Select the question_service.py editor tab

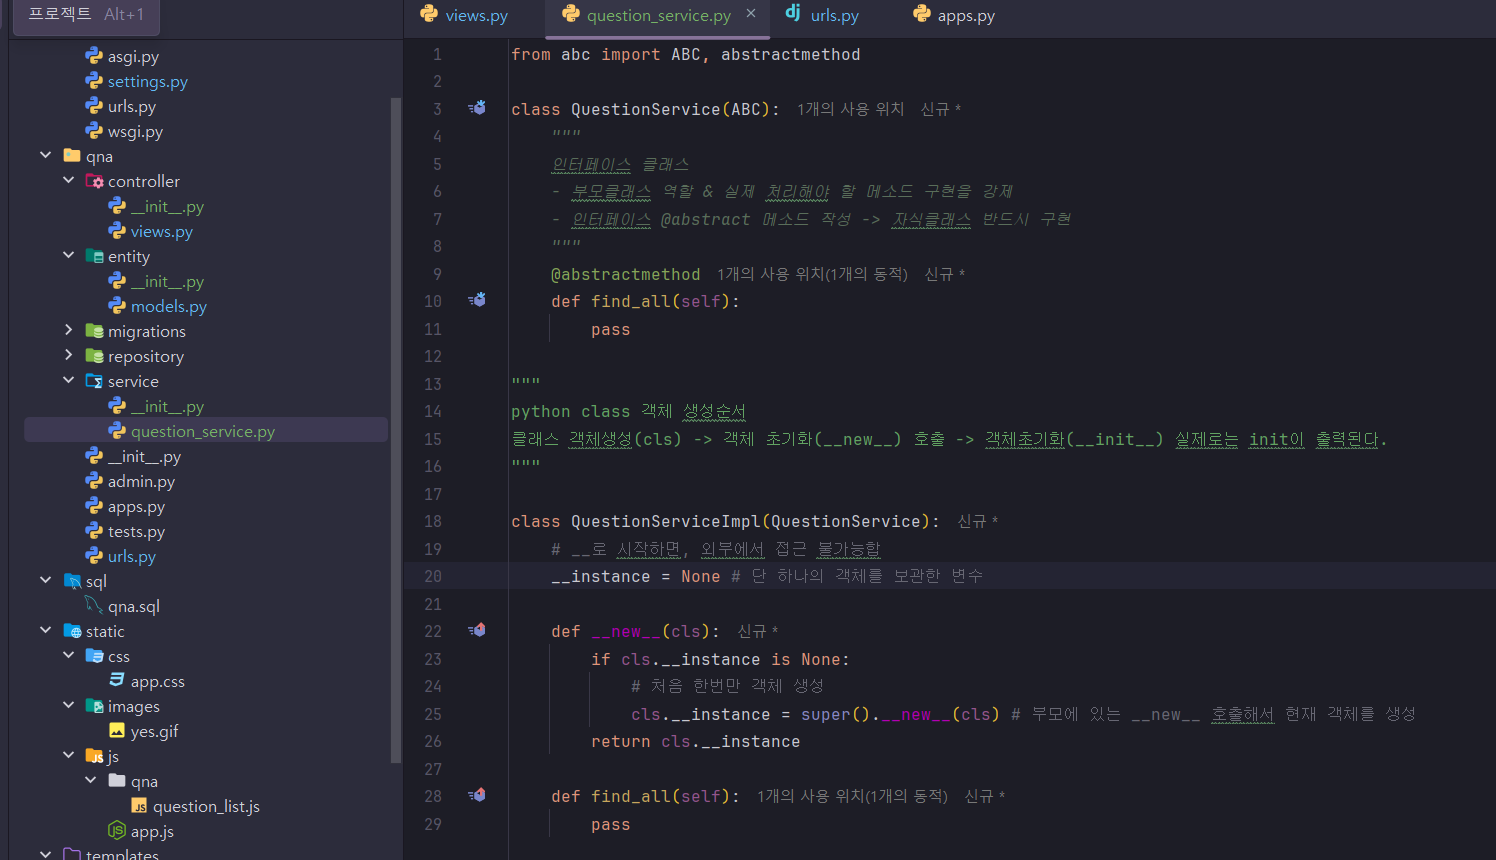[659, 15]
